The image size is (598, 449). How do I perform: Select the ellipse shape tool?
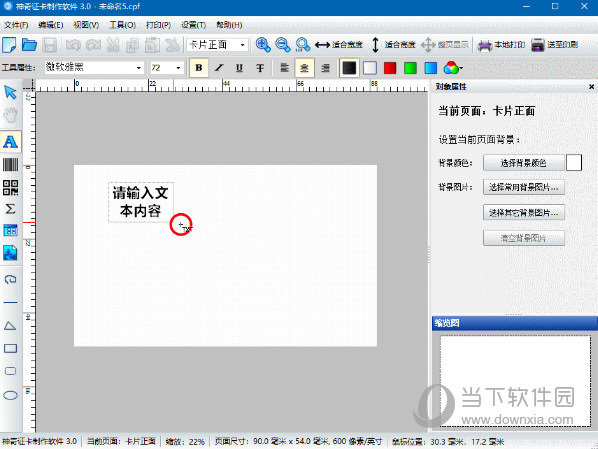(x=10, y=395)
